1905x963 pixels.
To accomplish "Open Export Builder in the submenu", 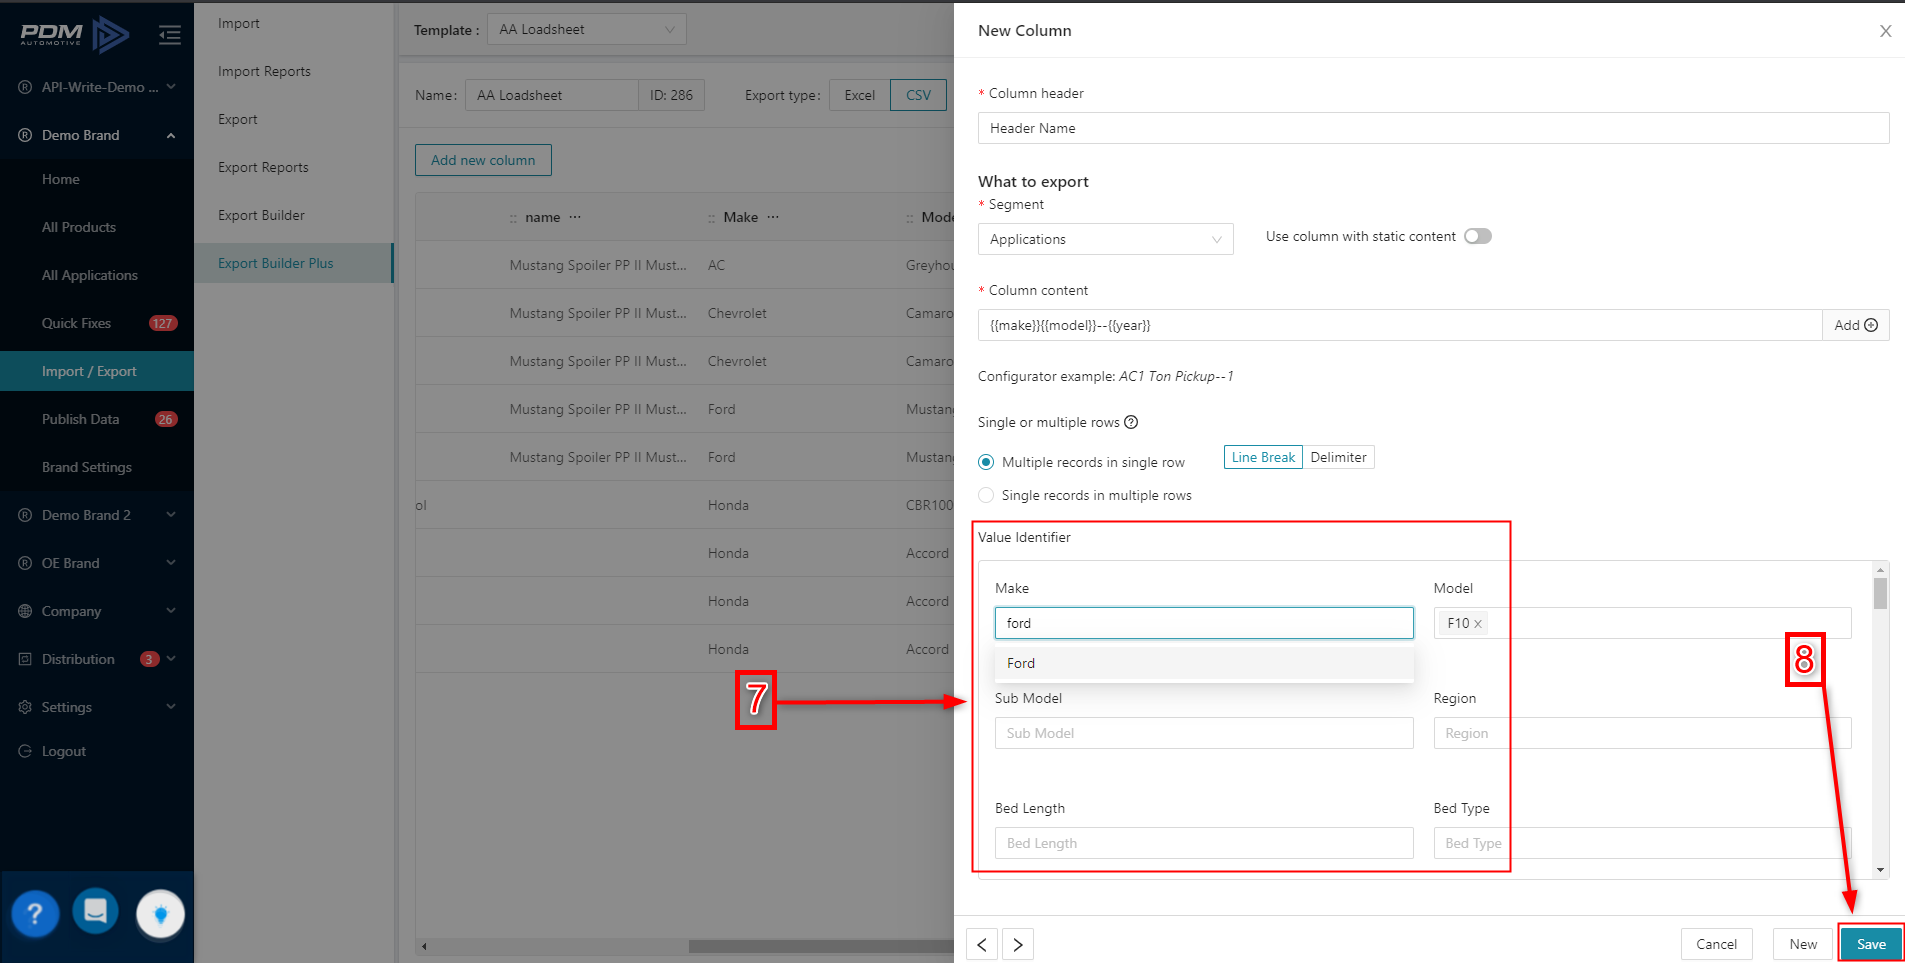I will click(x=261, y=215).
